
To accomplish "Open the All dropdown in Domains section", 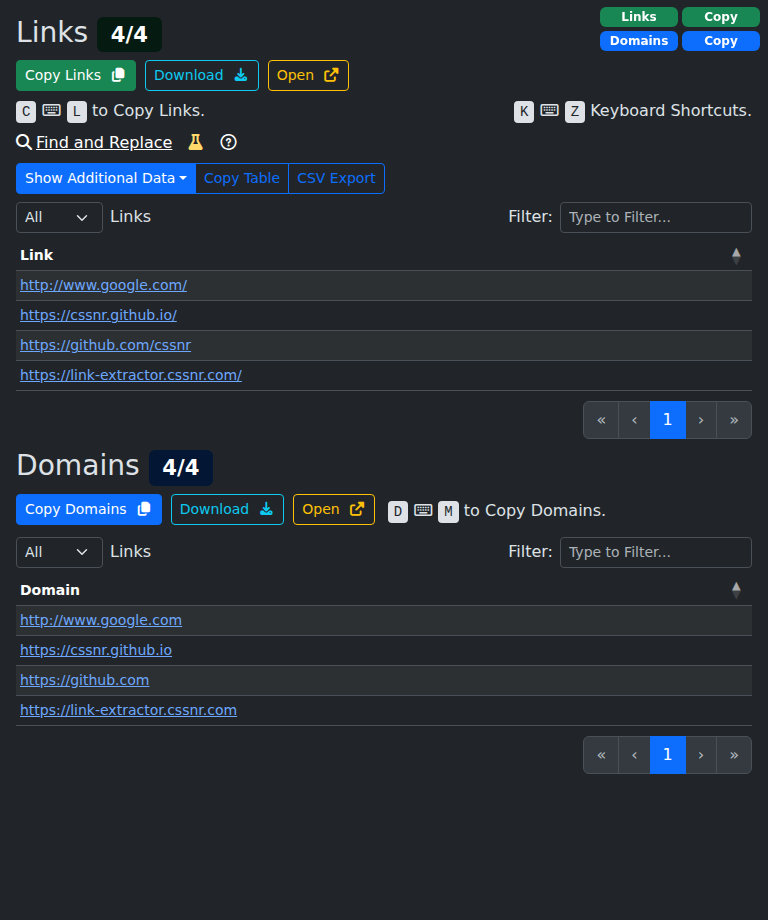I will coord(59,552).
